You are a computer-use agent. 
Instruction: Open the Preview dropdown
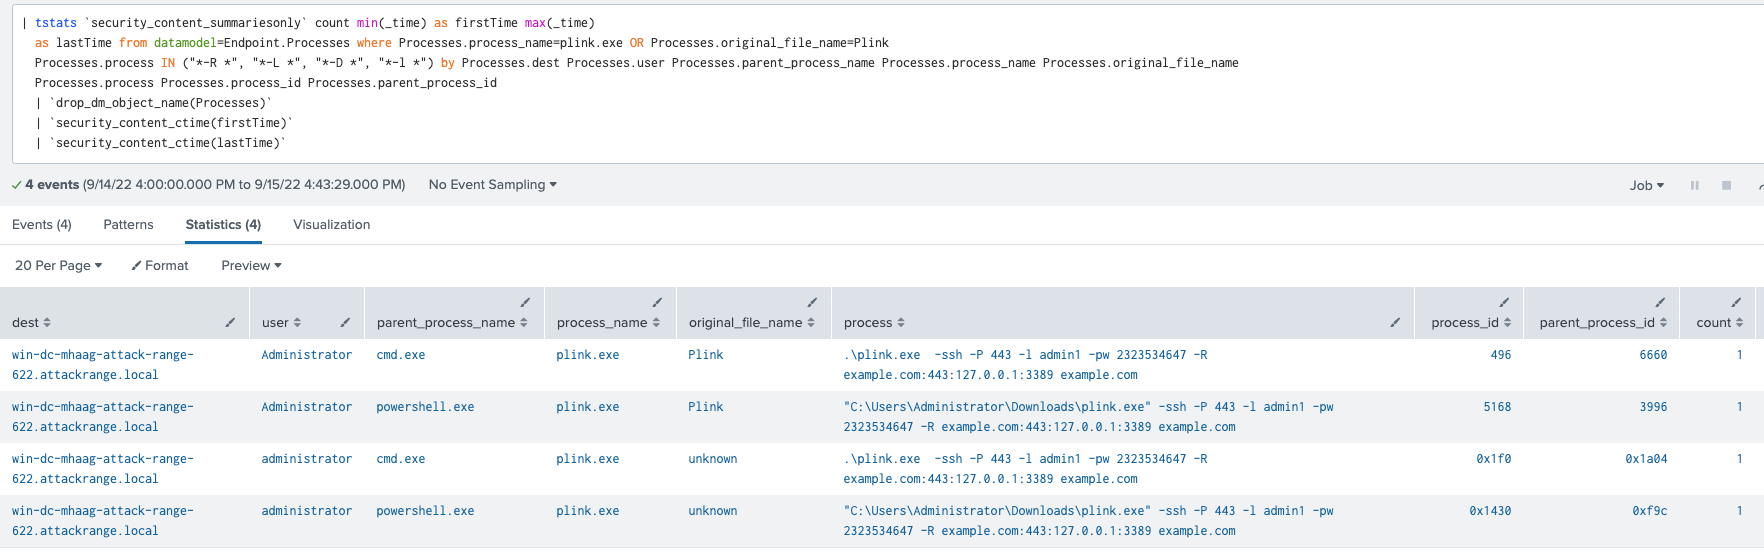pos(252,265)
